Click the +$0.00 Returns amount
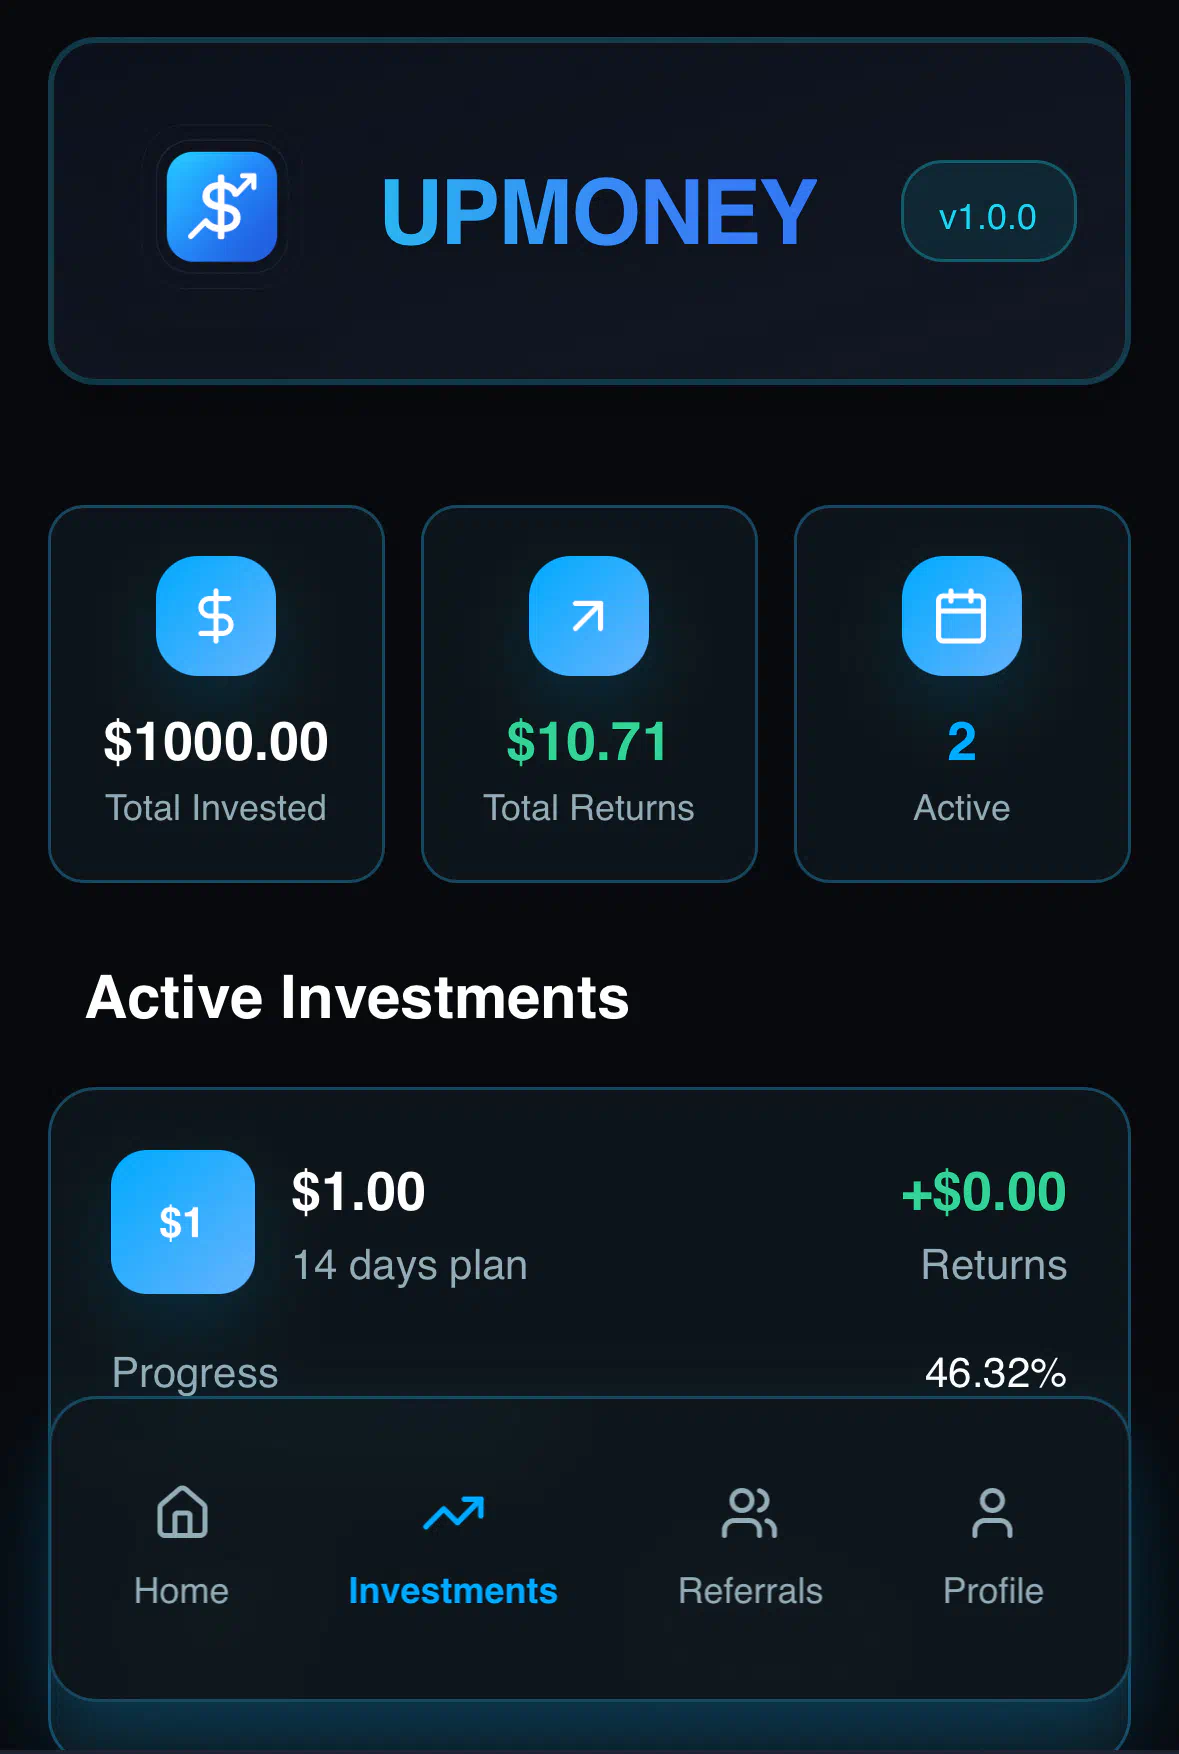Image resolution: width=1179 pixels, height=1754 pixels. 984,1192
